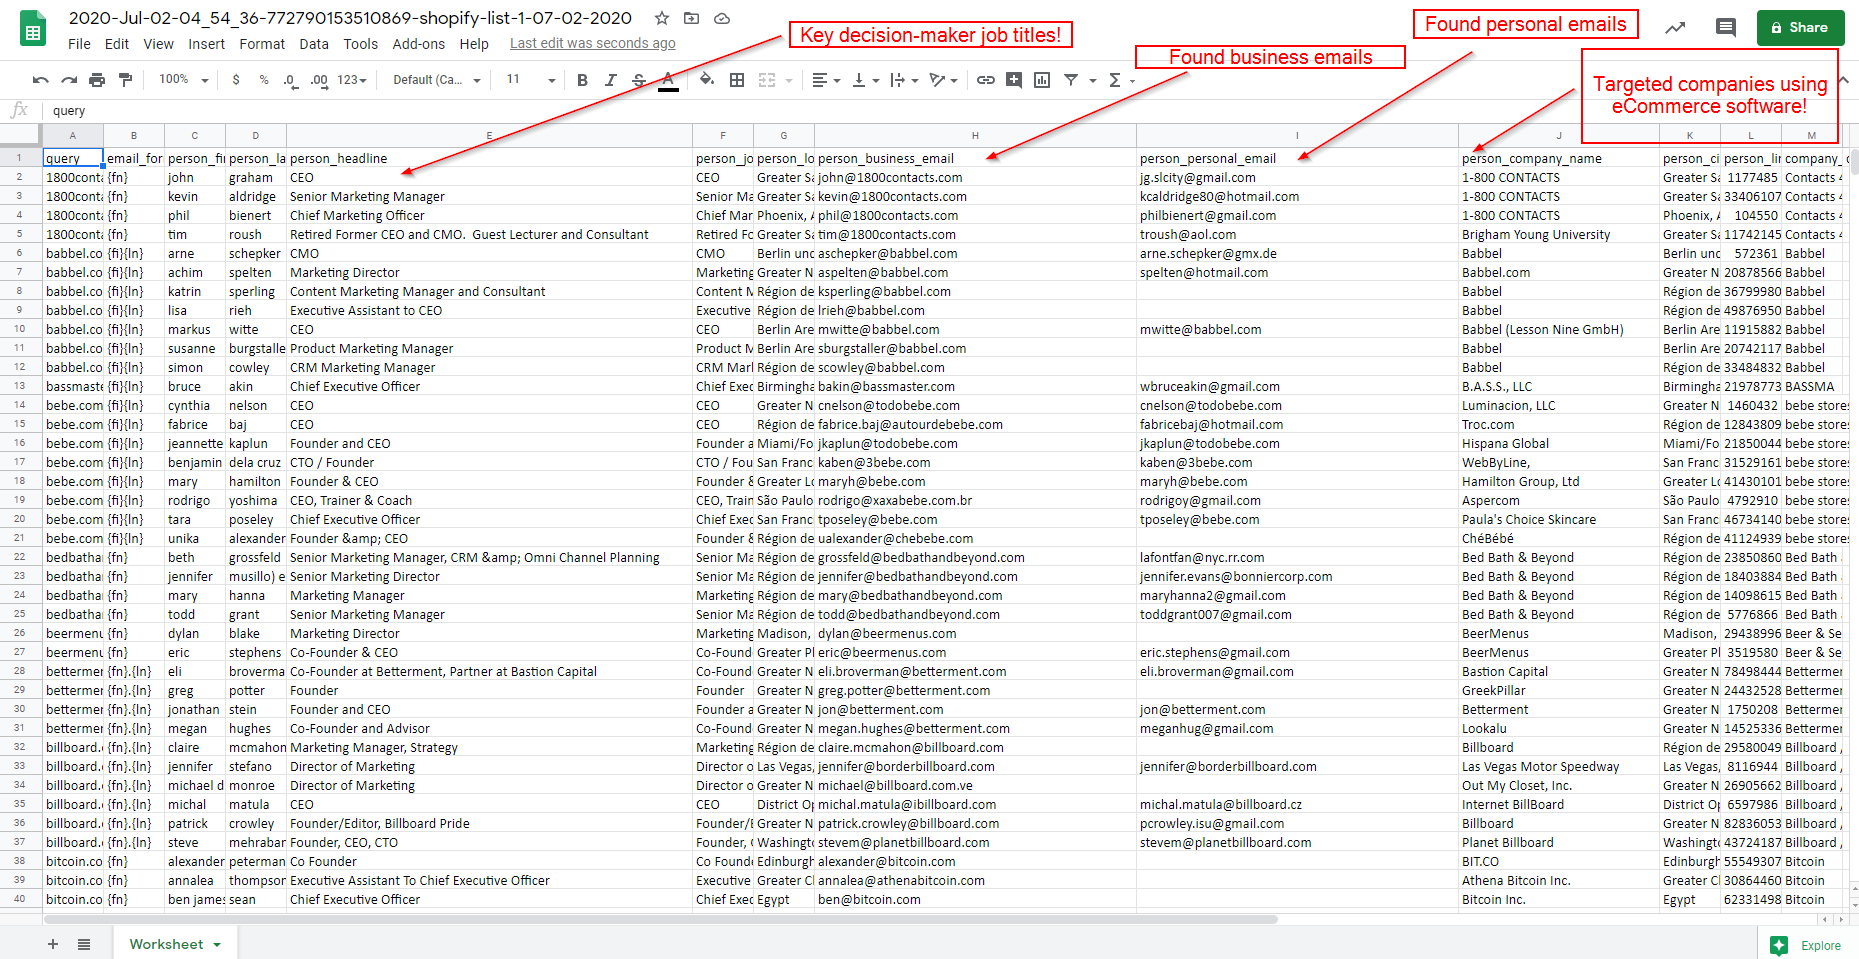The image size is (1859, 959).
Task: Open zoom level dropdown
Action: tap(184, 80)
